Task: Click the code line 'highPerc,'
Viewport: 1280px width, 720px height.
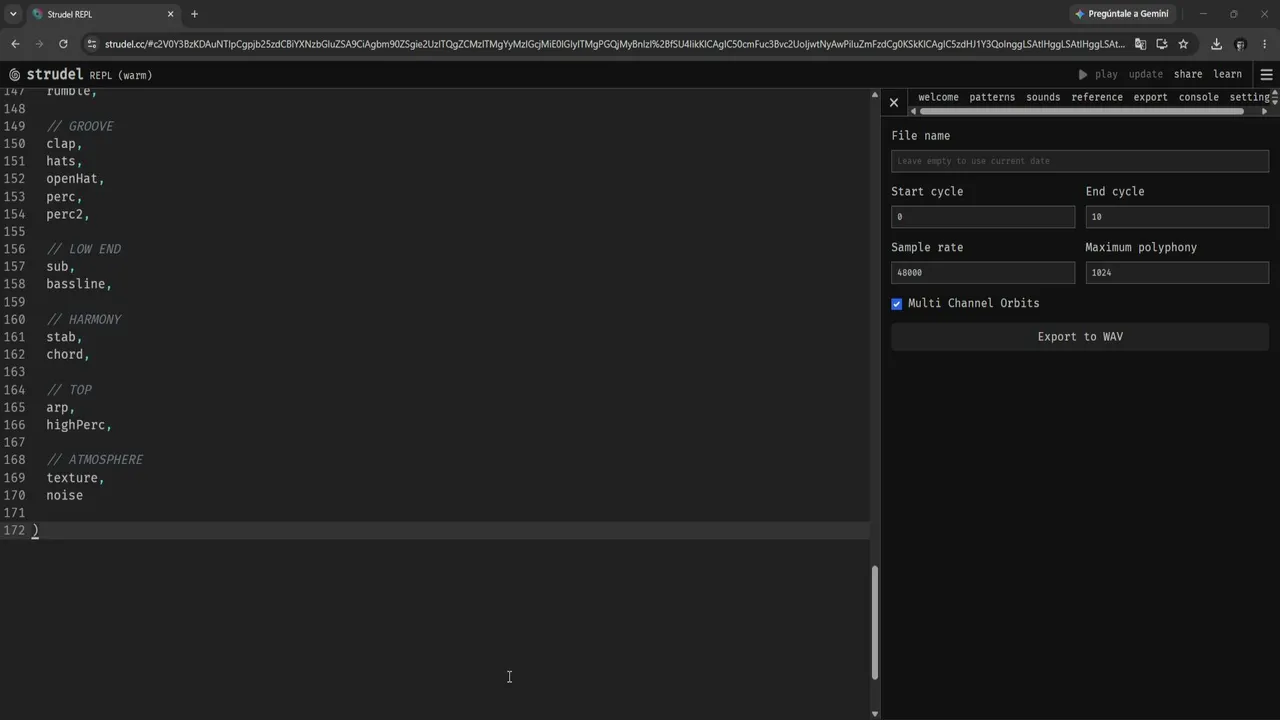Action: pos(79,425)
